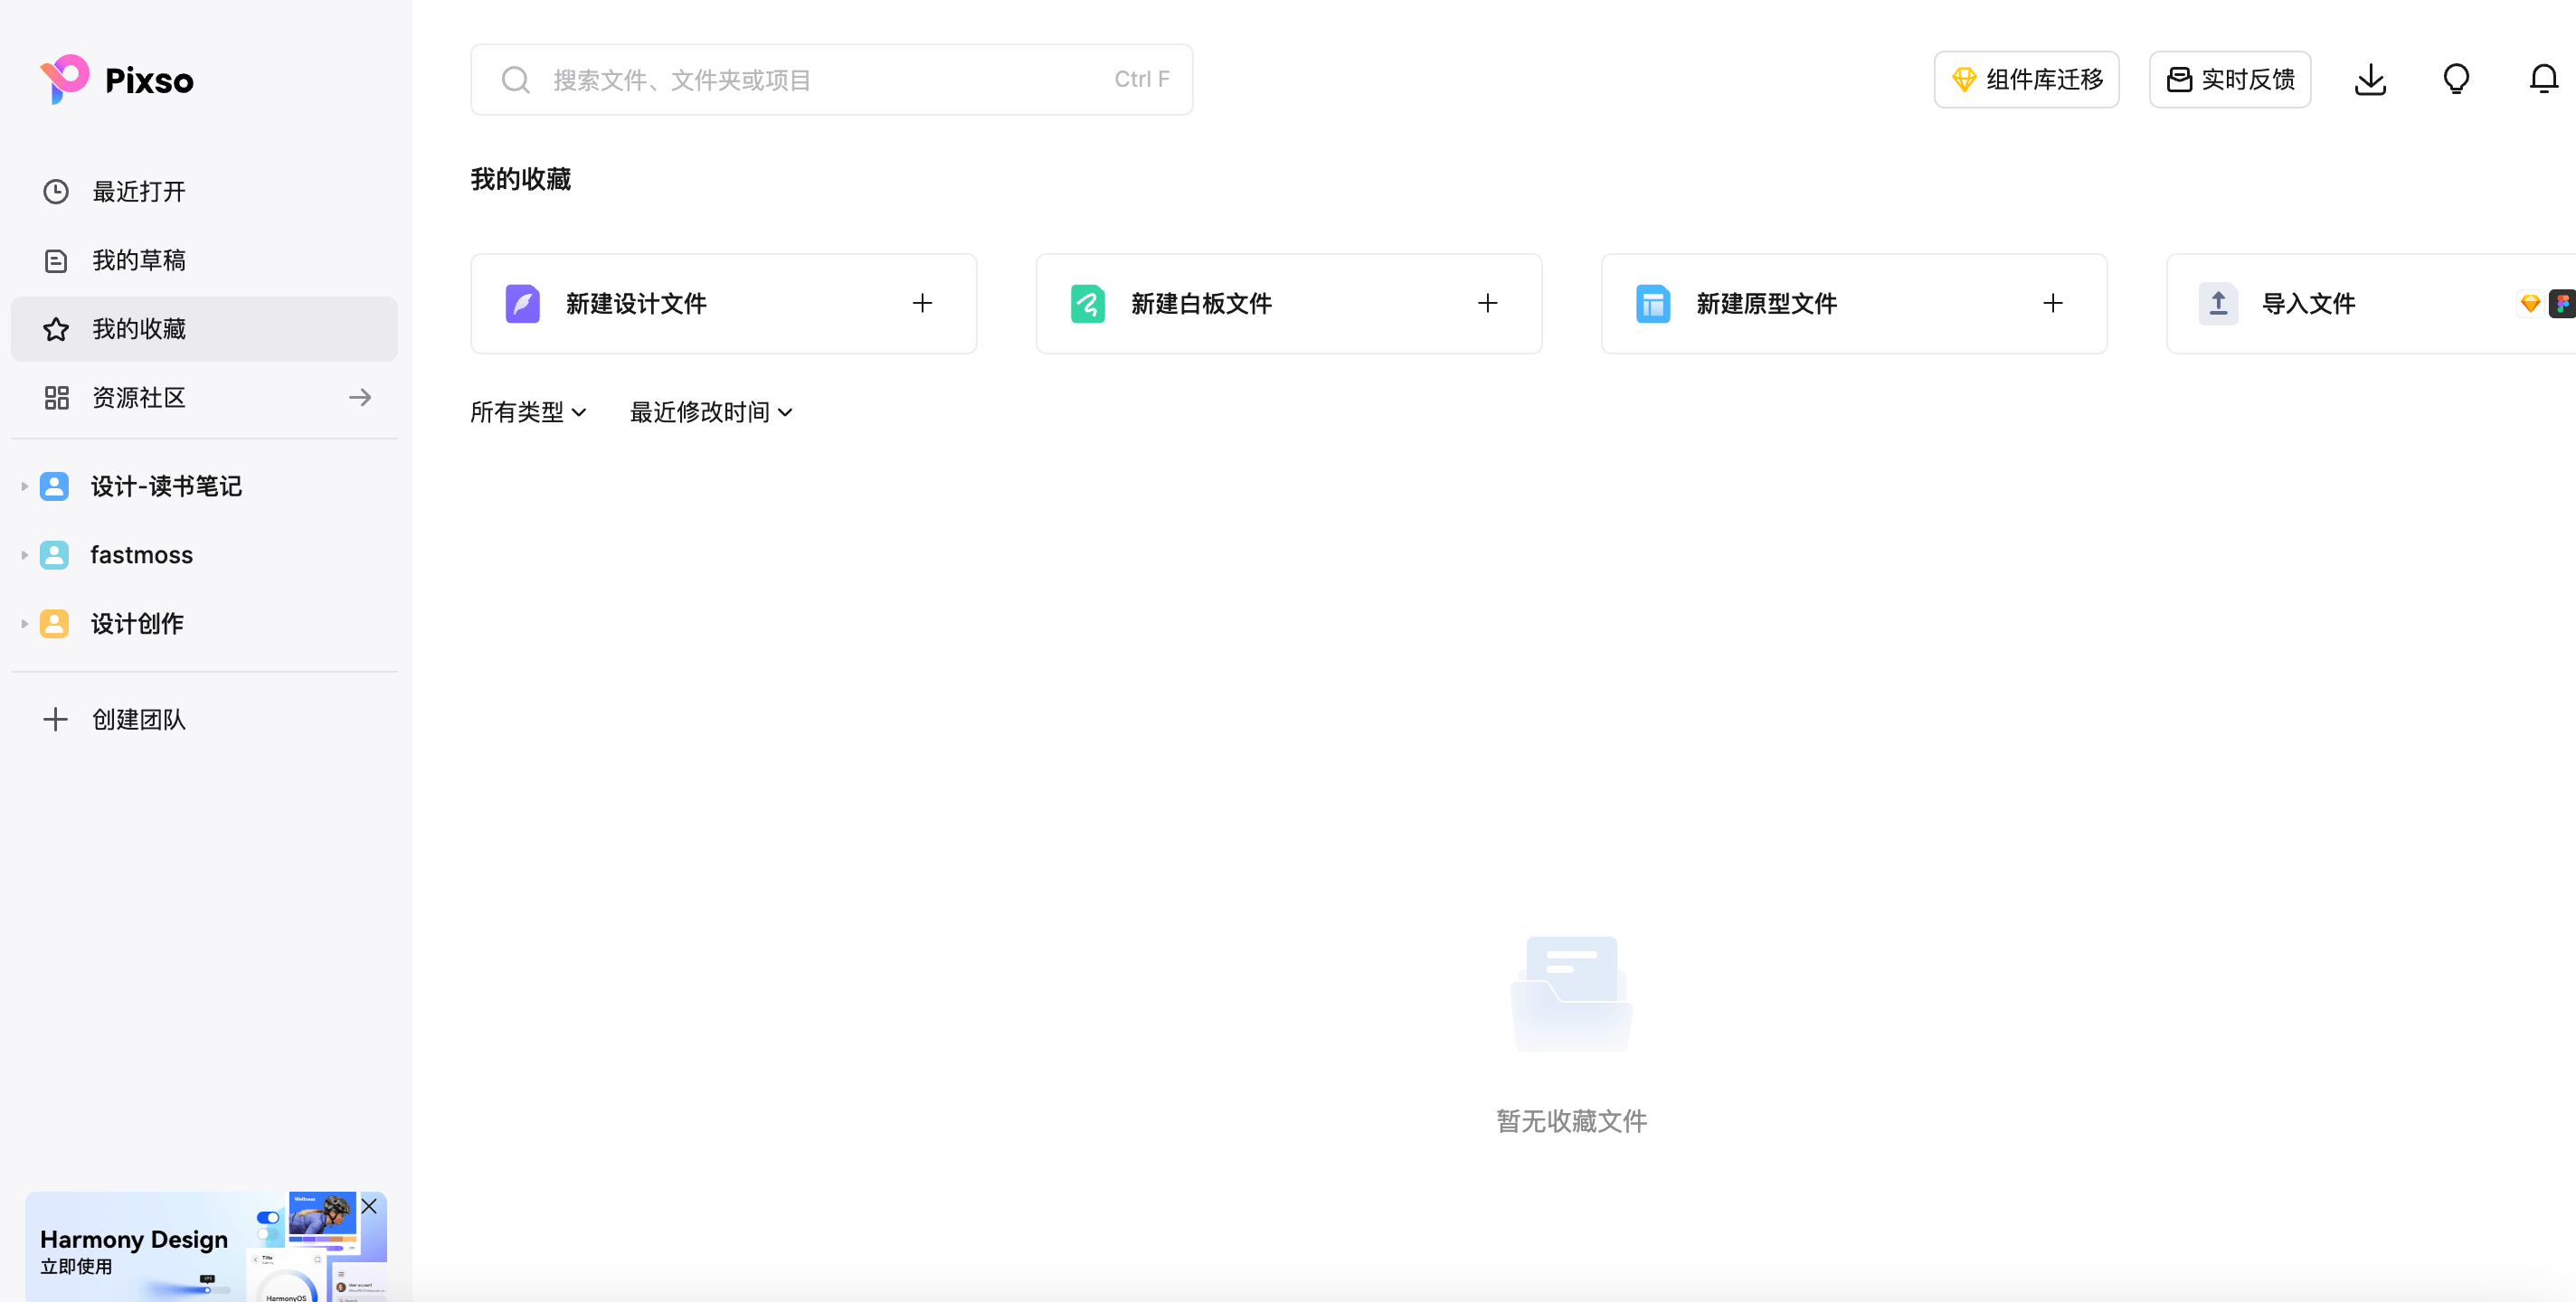
Task: Click plus on 新建设计文件 card
Action: pyautogui.click(x=922, y=303)
